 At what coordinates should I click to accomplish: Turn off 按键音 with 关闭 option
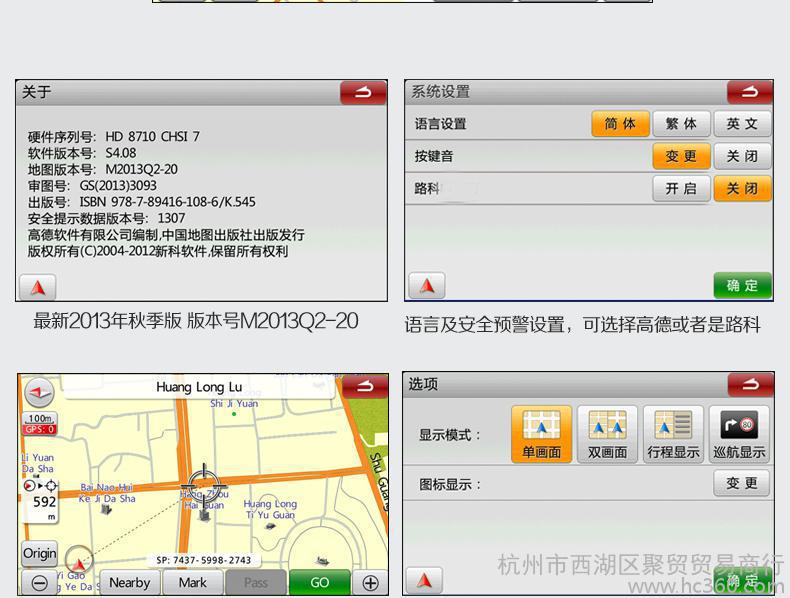(x=742, y=157)
